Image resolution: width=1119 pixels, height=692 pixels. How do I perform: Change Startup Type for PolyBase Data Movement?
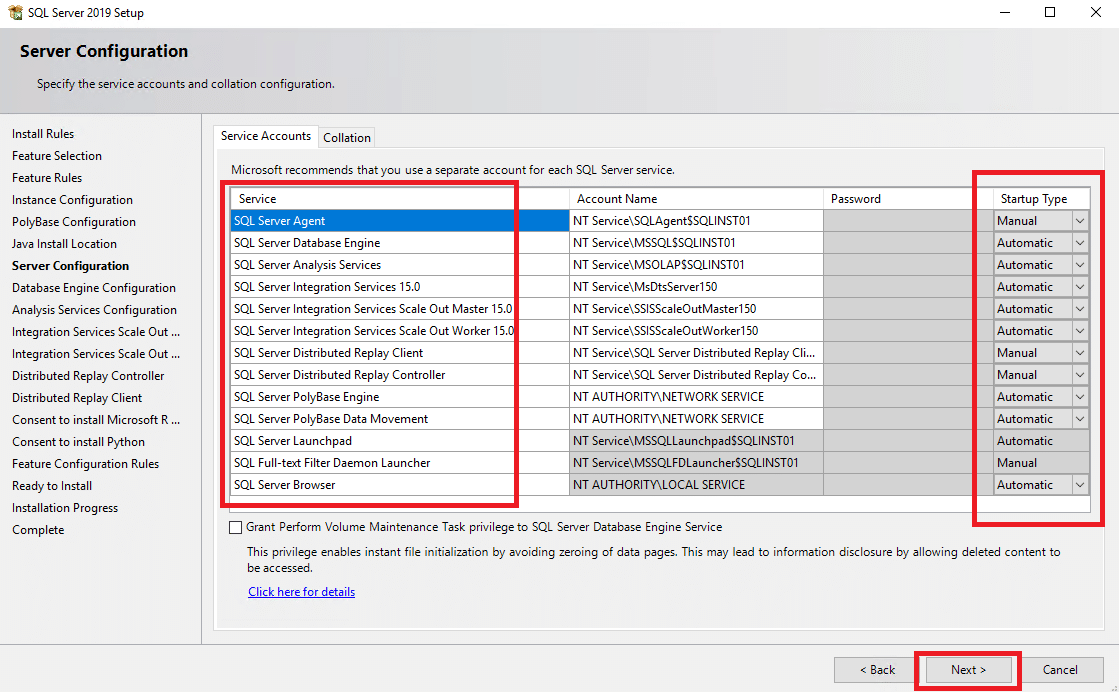click(x=1080, y=419)
